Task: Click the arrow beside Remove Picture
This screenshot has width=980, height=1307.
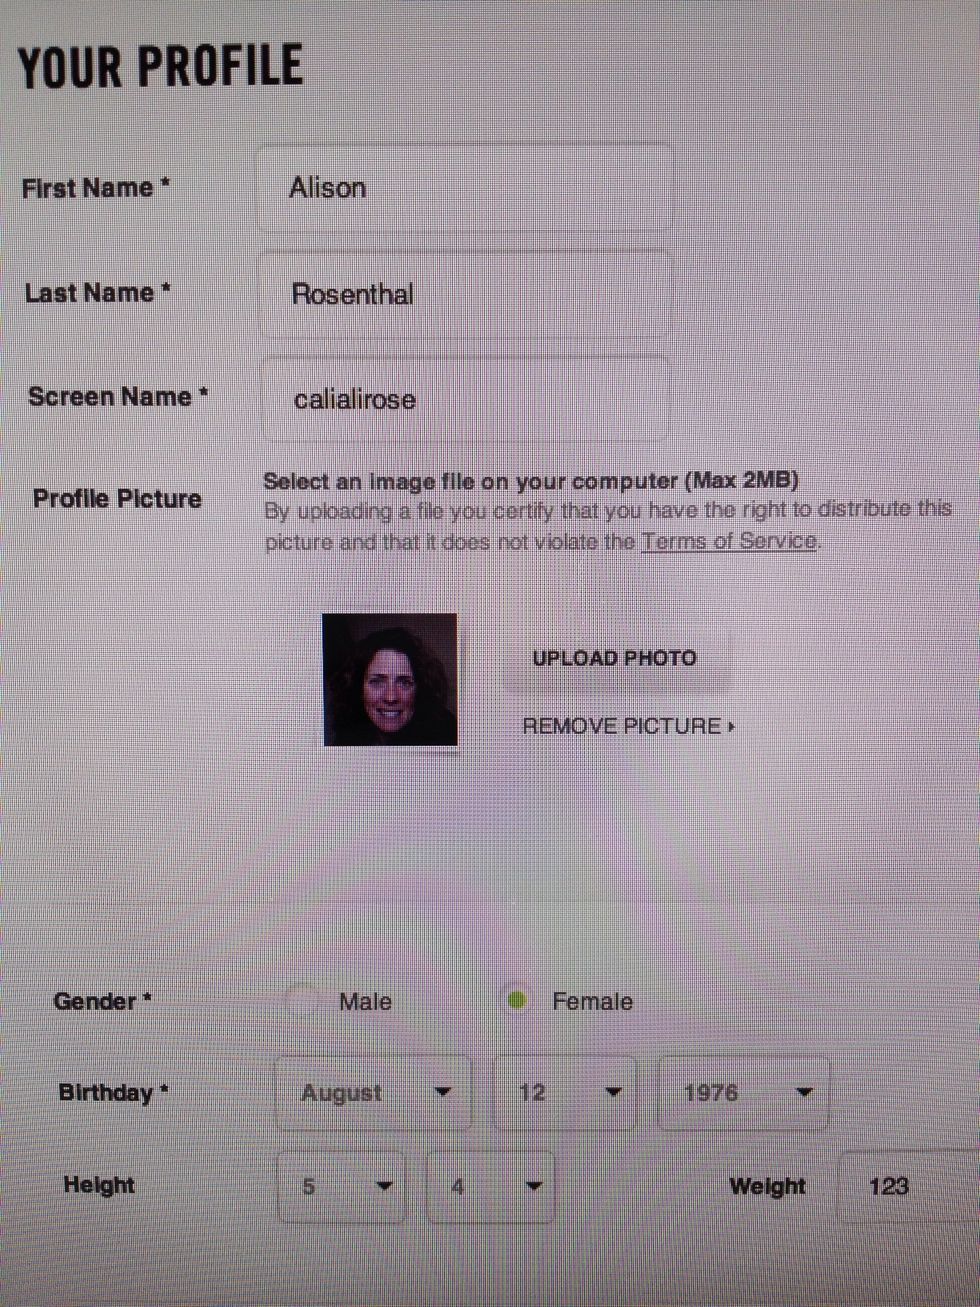Action: [x=731, y=726]
